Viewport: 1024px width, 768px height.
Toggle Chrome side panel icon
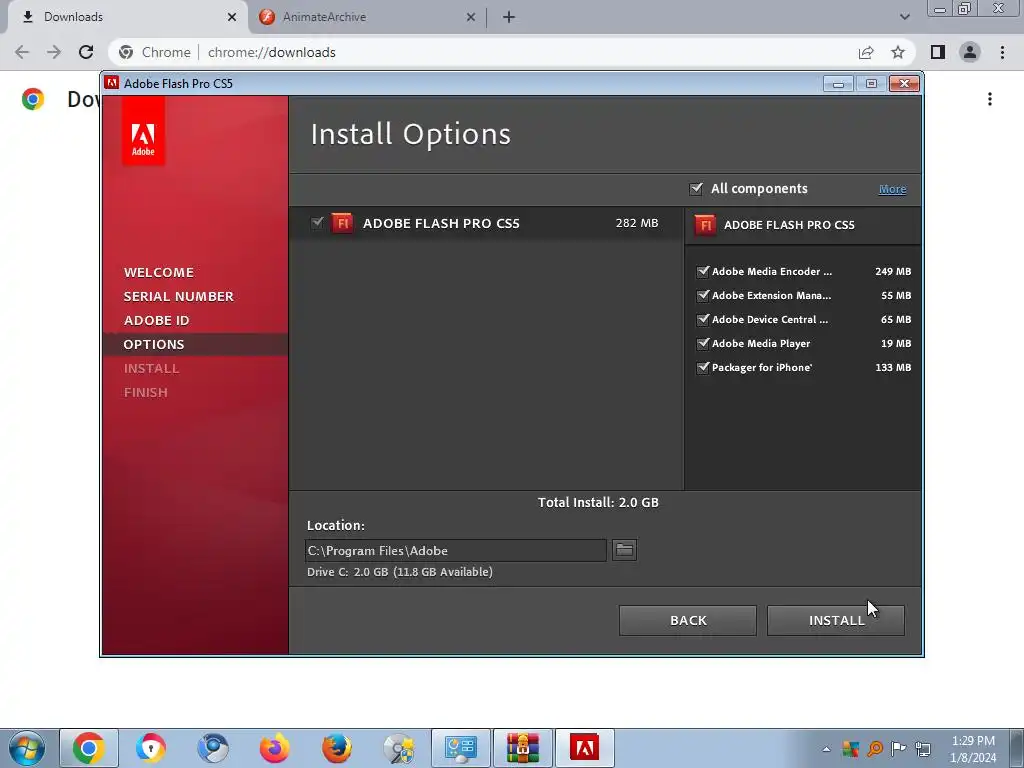tap(938, 52)
